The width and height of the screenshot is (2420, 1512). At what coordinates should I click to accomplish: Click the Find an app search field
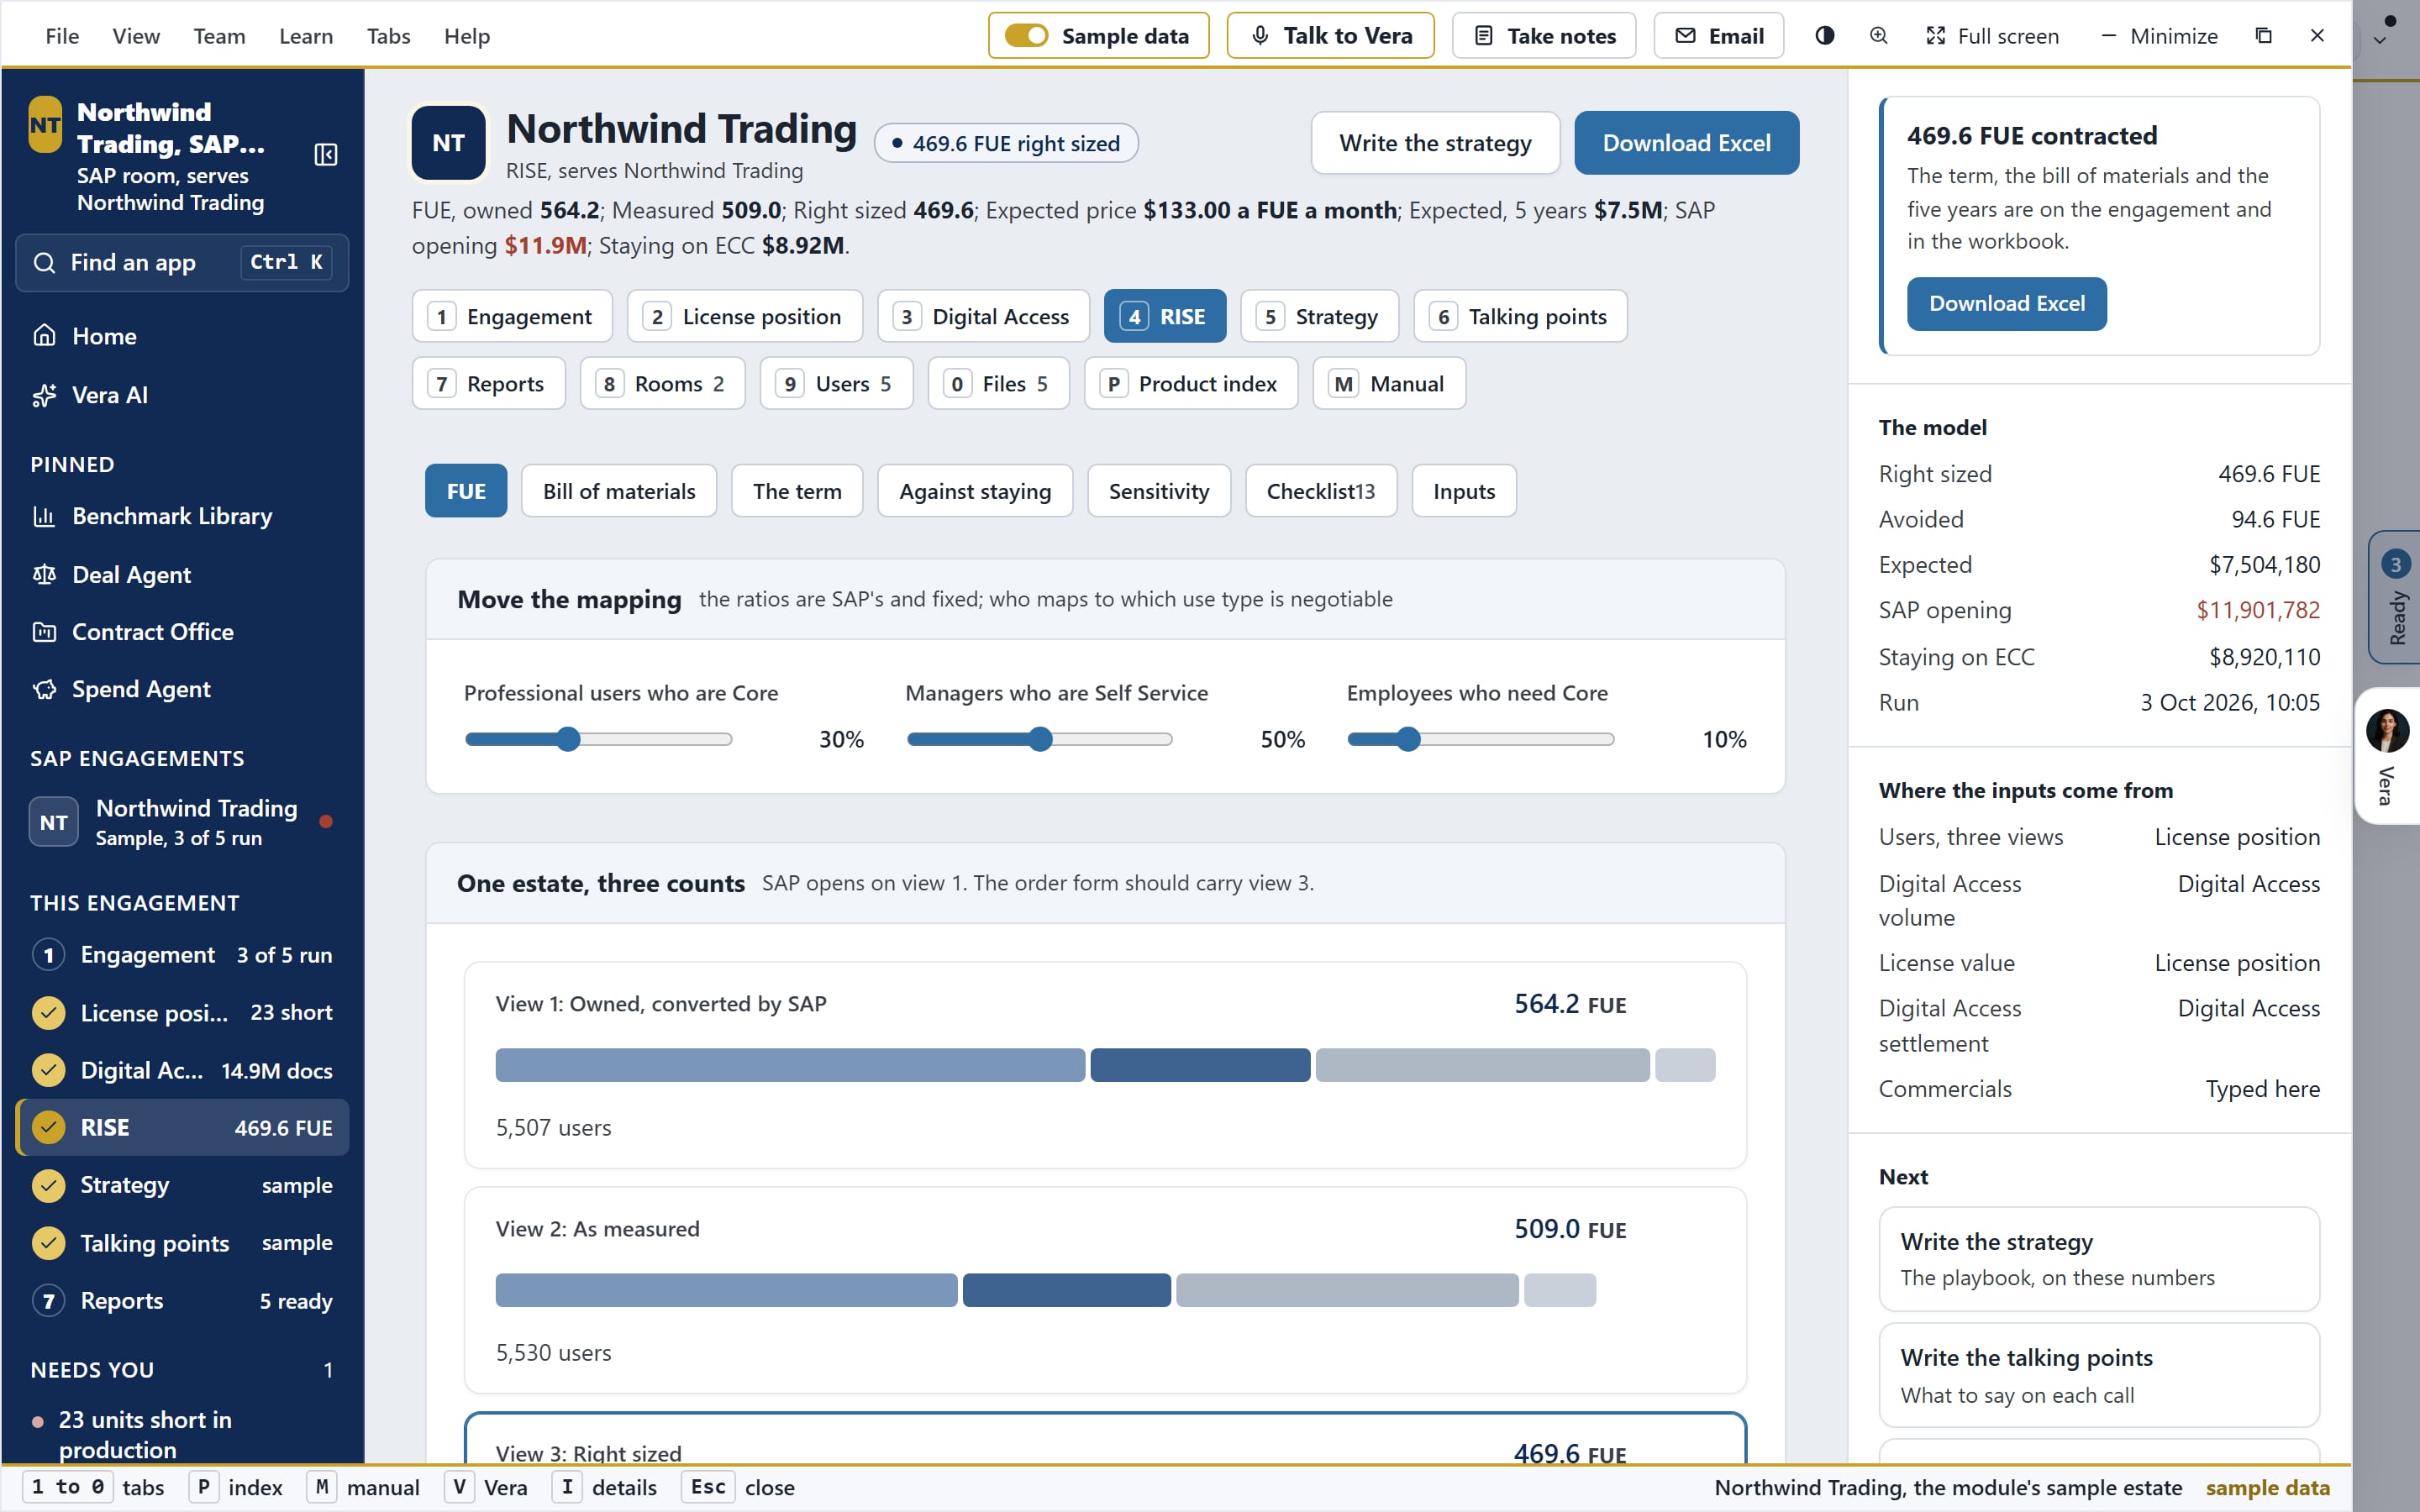pos(182,263)
